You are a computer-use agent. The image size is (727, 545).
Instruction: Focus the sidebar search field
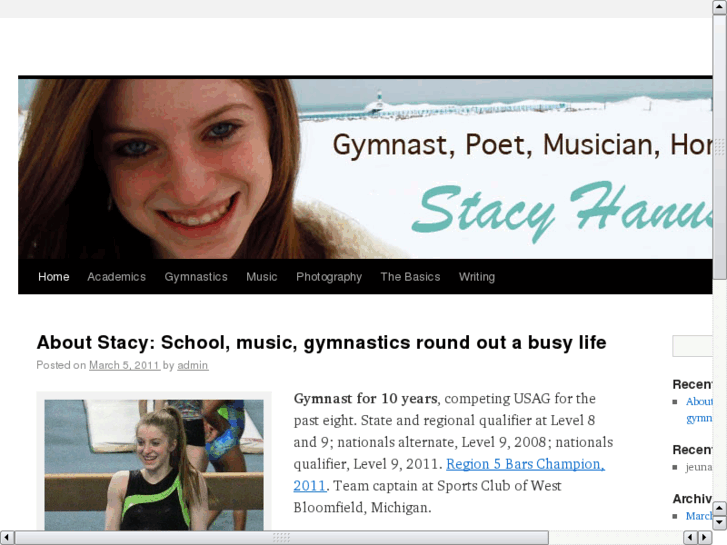click(692, 346)
